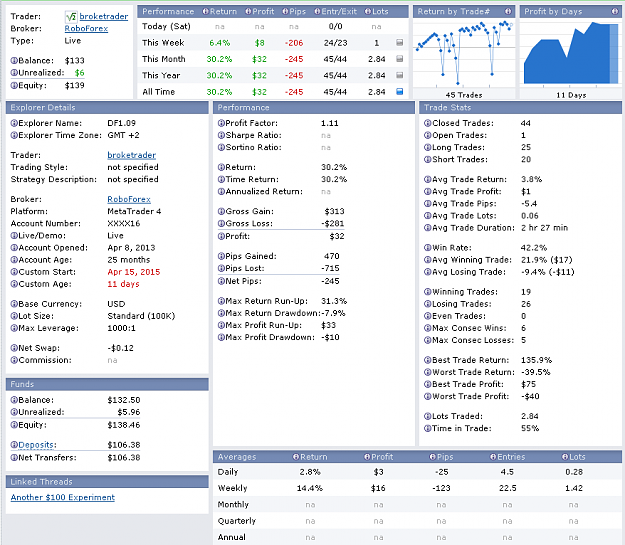The width and height of the screenshot is (625, 545).
Task: Click account number XXXX16
Action: click(124, 223)
